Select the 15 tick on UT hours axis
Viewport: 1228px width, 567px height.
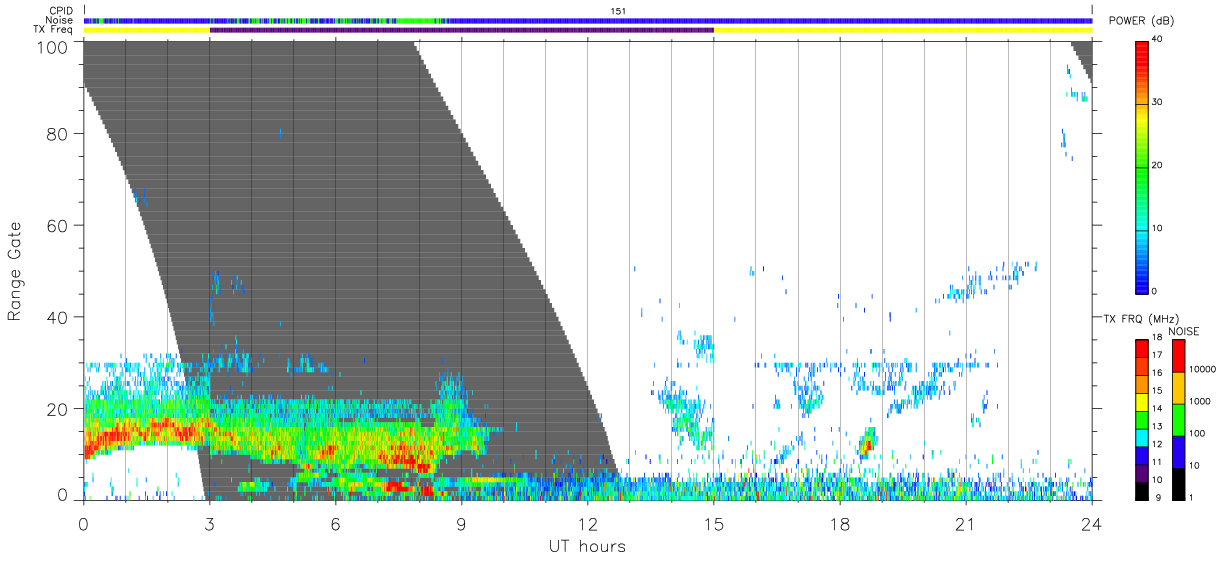pos(714,523)
